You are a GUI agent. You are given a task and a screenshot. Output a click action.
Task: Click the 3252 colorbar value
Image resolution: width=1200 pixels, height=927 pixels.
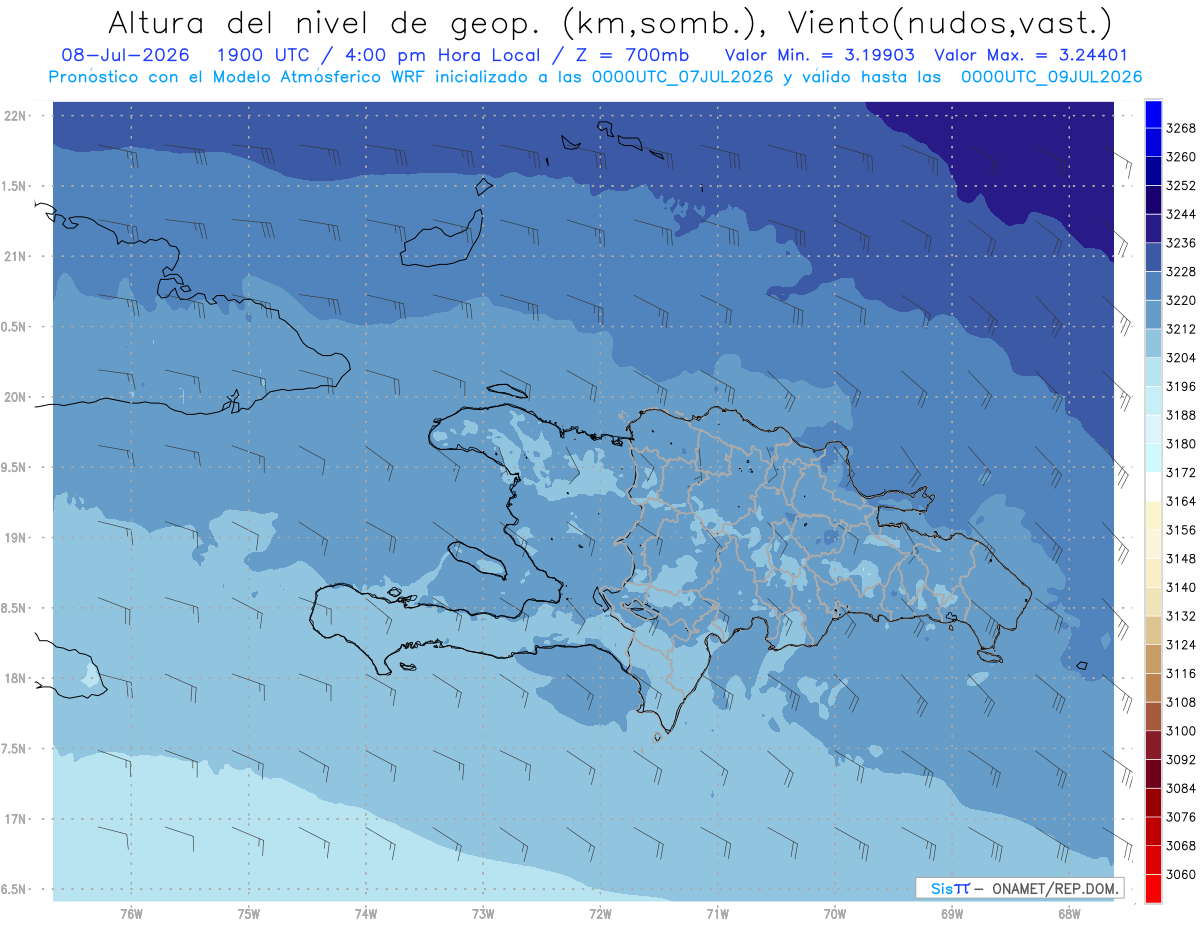(x=1181, y=185)
